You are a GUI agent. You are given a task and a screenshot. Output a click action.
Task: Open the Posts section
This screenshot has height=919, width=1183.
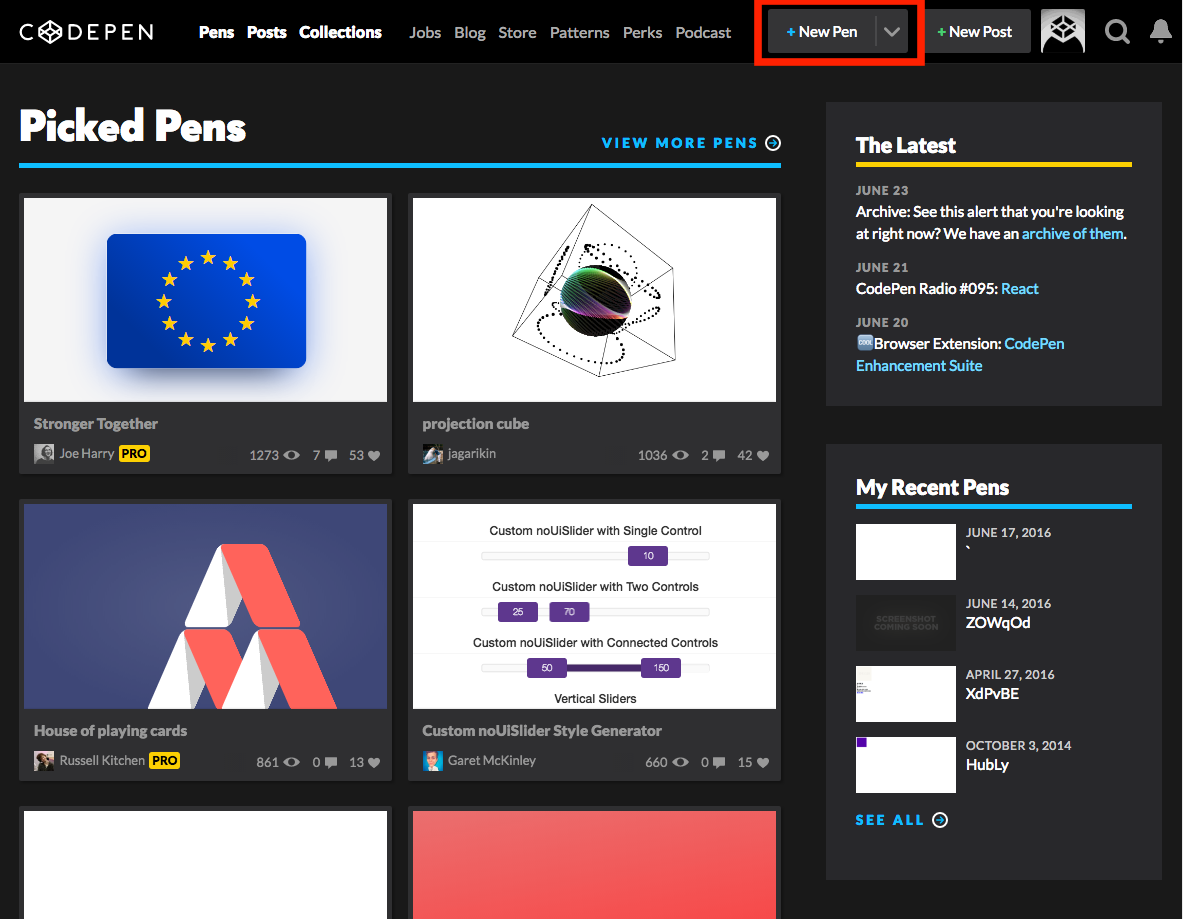266,32
